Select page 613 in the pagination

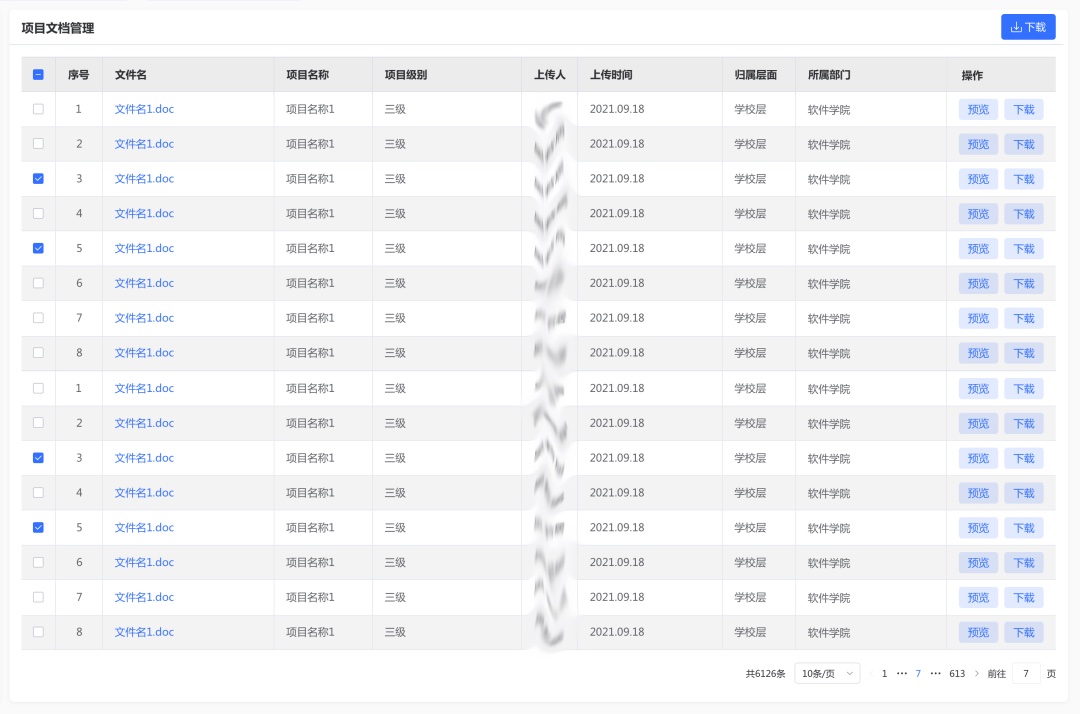[957, 674]
